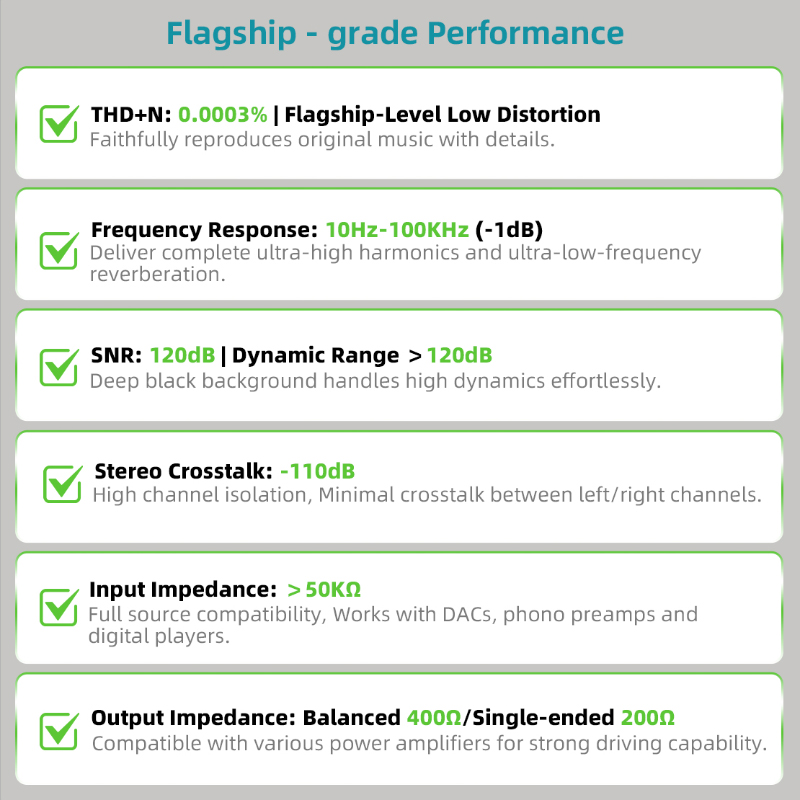This screenshot has width=800, height=800.
Task: Click the Dynamic Range >120dB value
Action: click(x=450, y=356)
